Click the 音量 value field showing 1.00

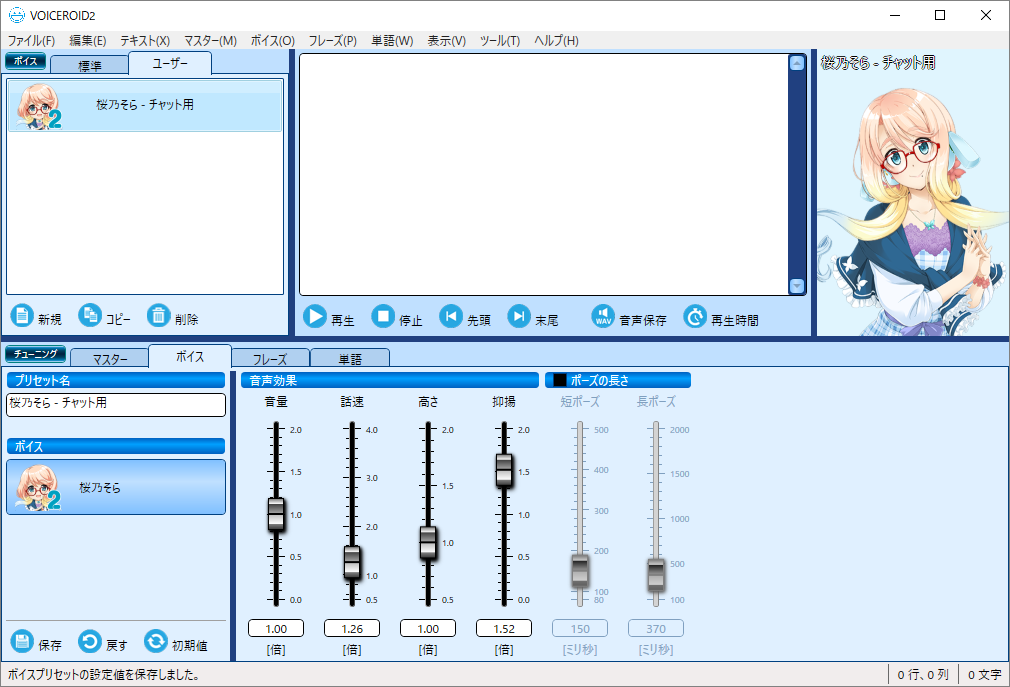click(x=276, y=628)
